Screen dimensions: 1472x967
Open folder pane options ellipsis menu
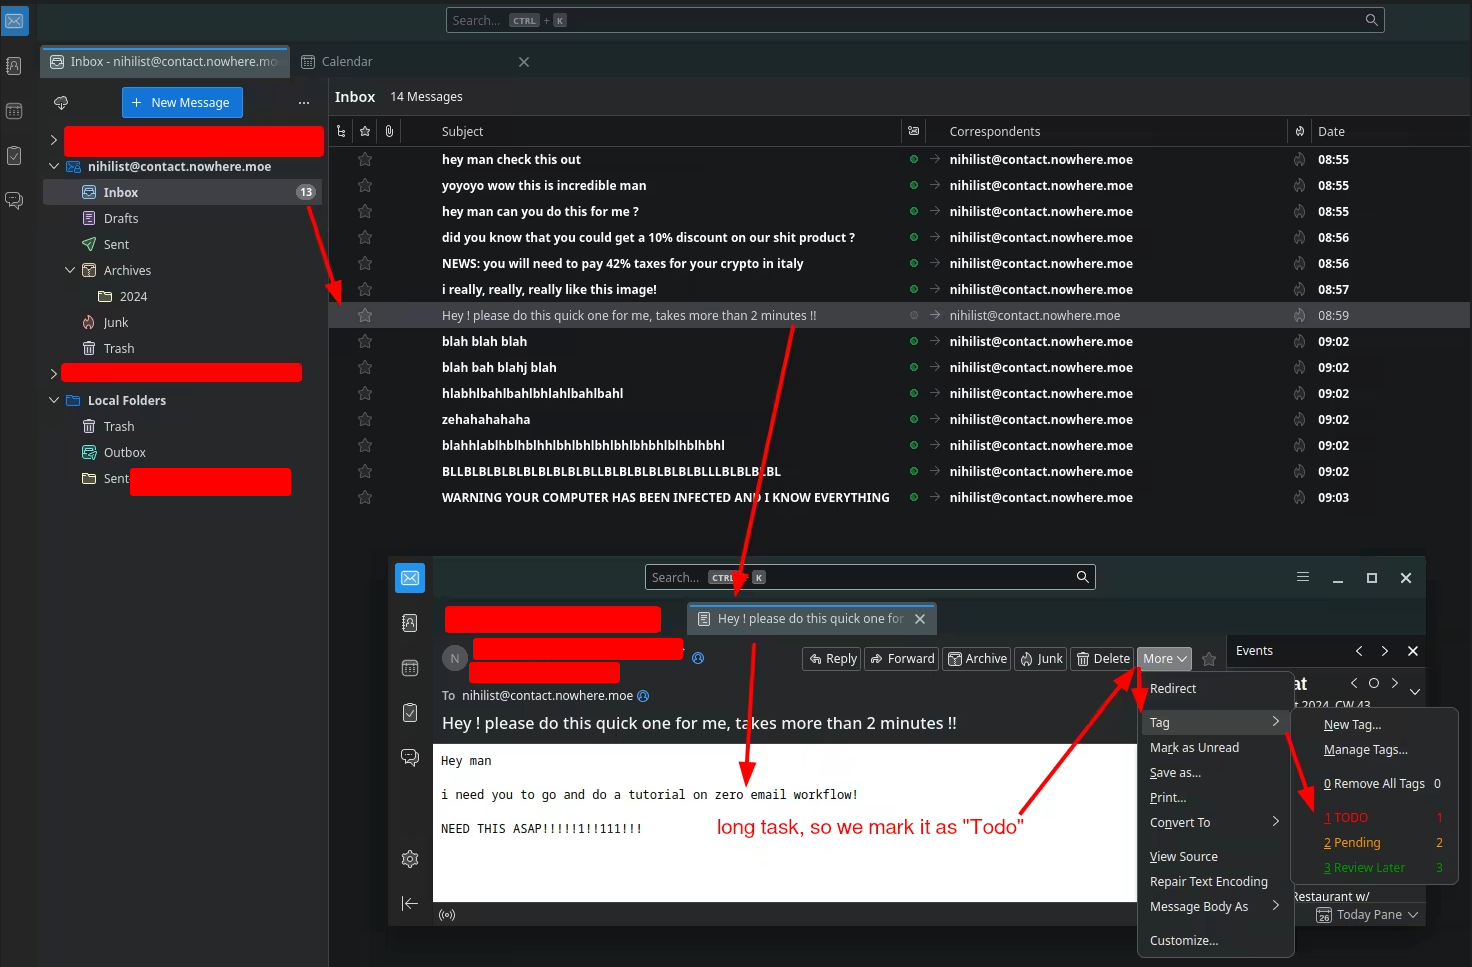[304, 103]
